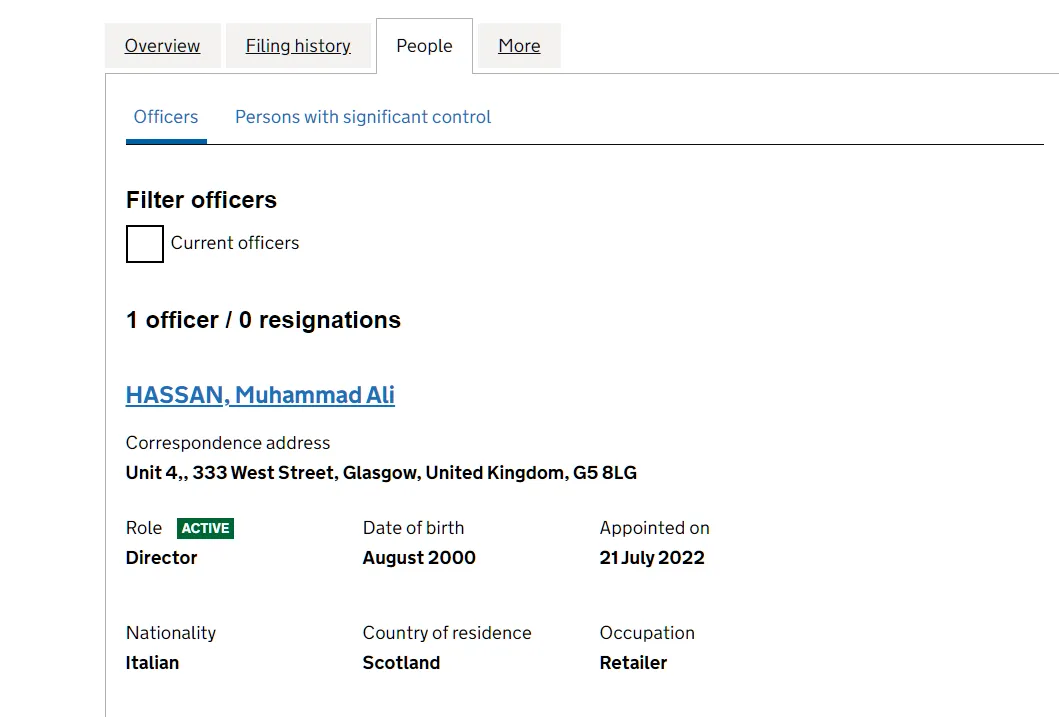Viewport: 1059px width, 717px height.
Task: Select the Officers sub-tab
Action: click(166, 117)
